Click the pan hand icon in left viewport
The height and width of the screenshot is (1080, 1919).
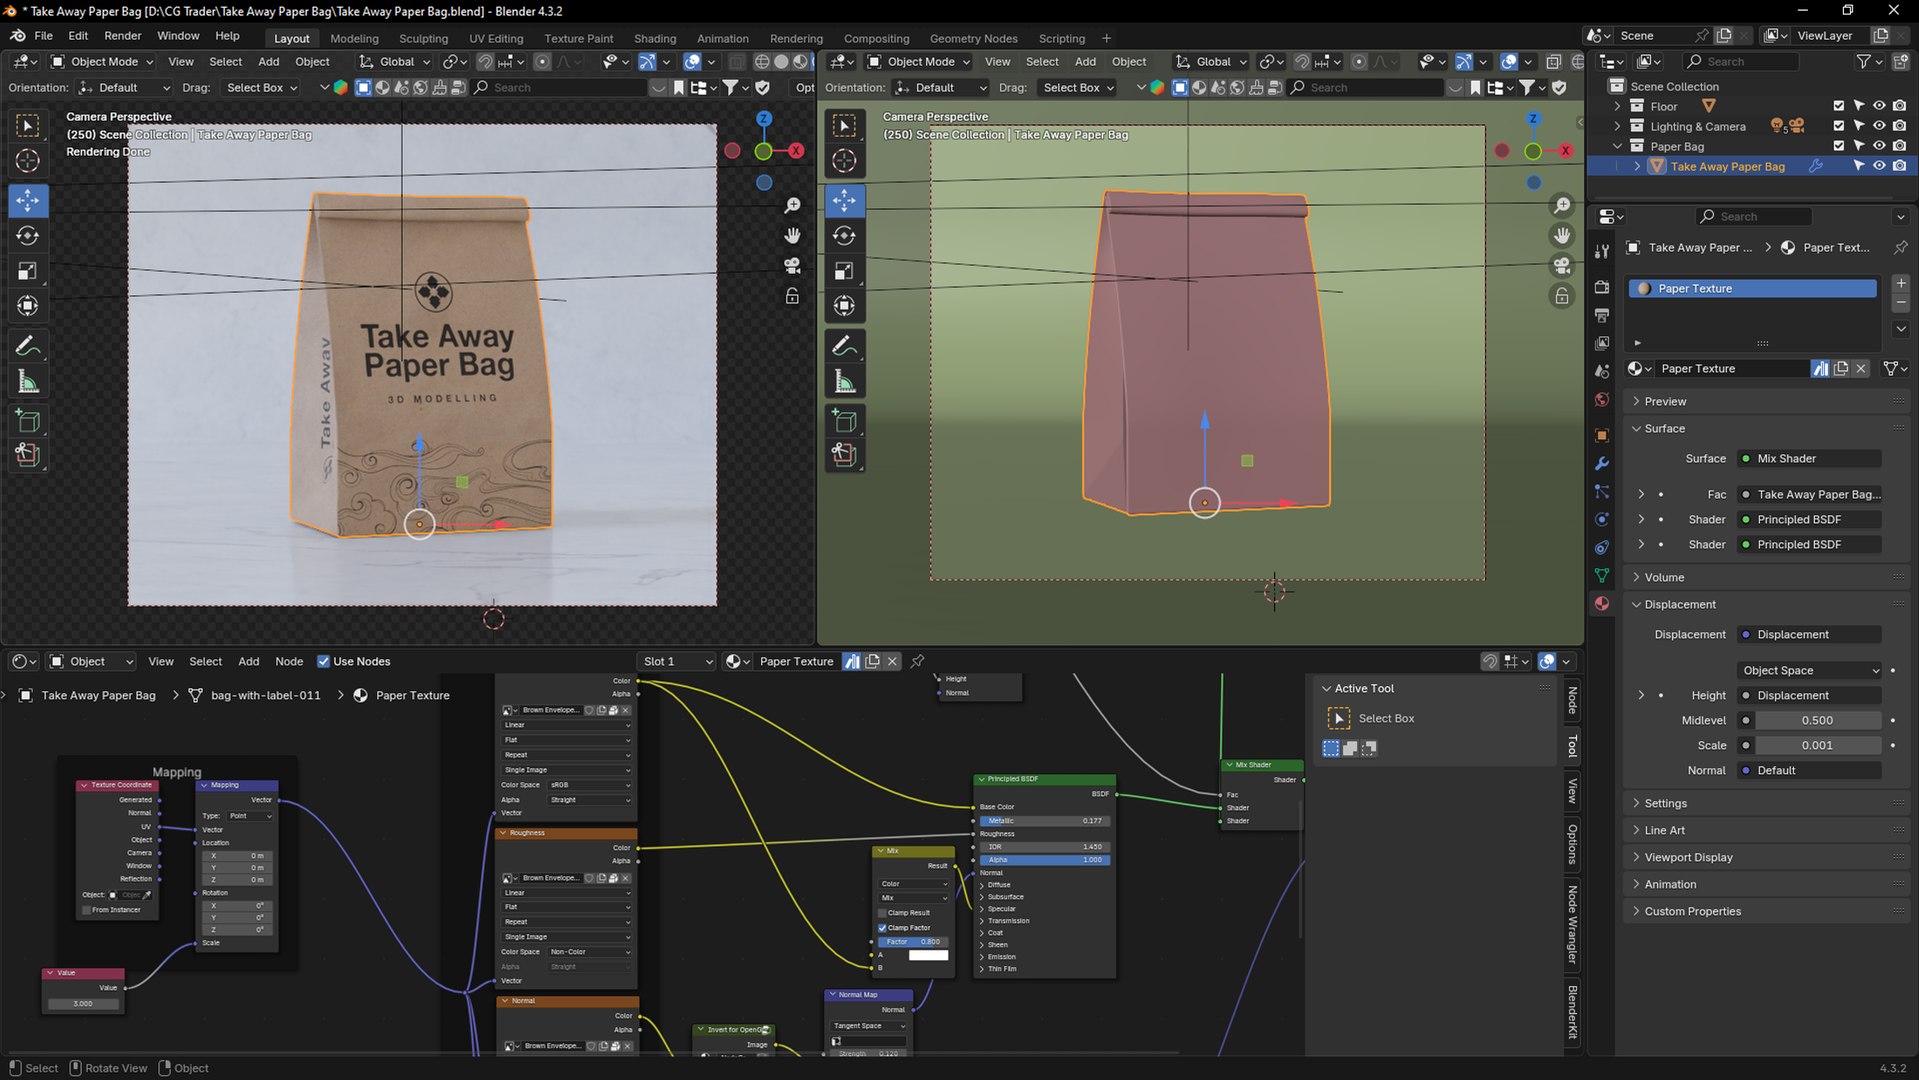(x=792, y=235)
